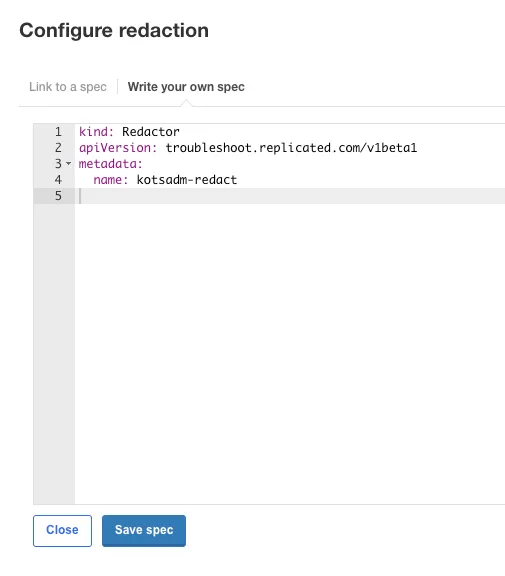Click line number 1 in the gutter

click(x=58, y=132)
